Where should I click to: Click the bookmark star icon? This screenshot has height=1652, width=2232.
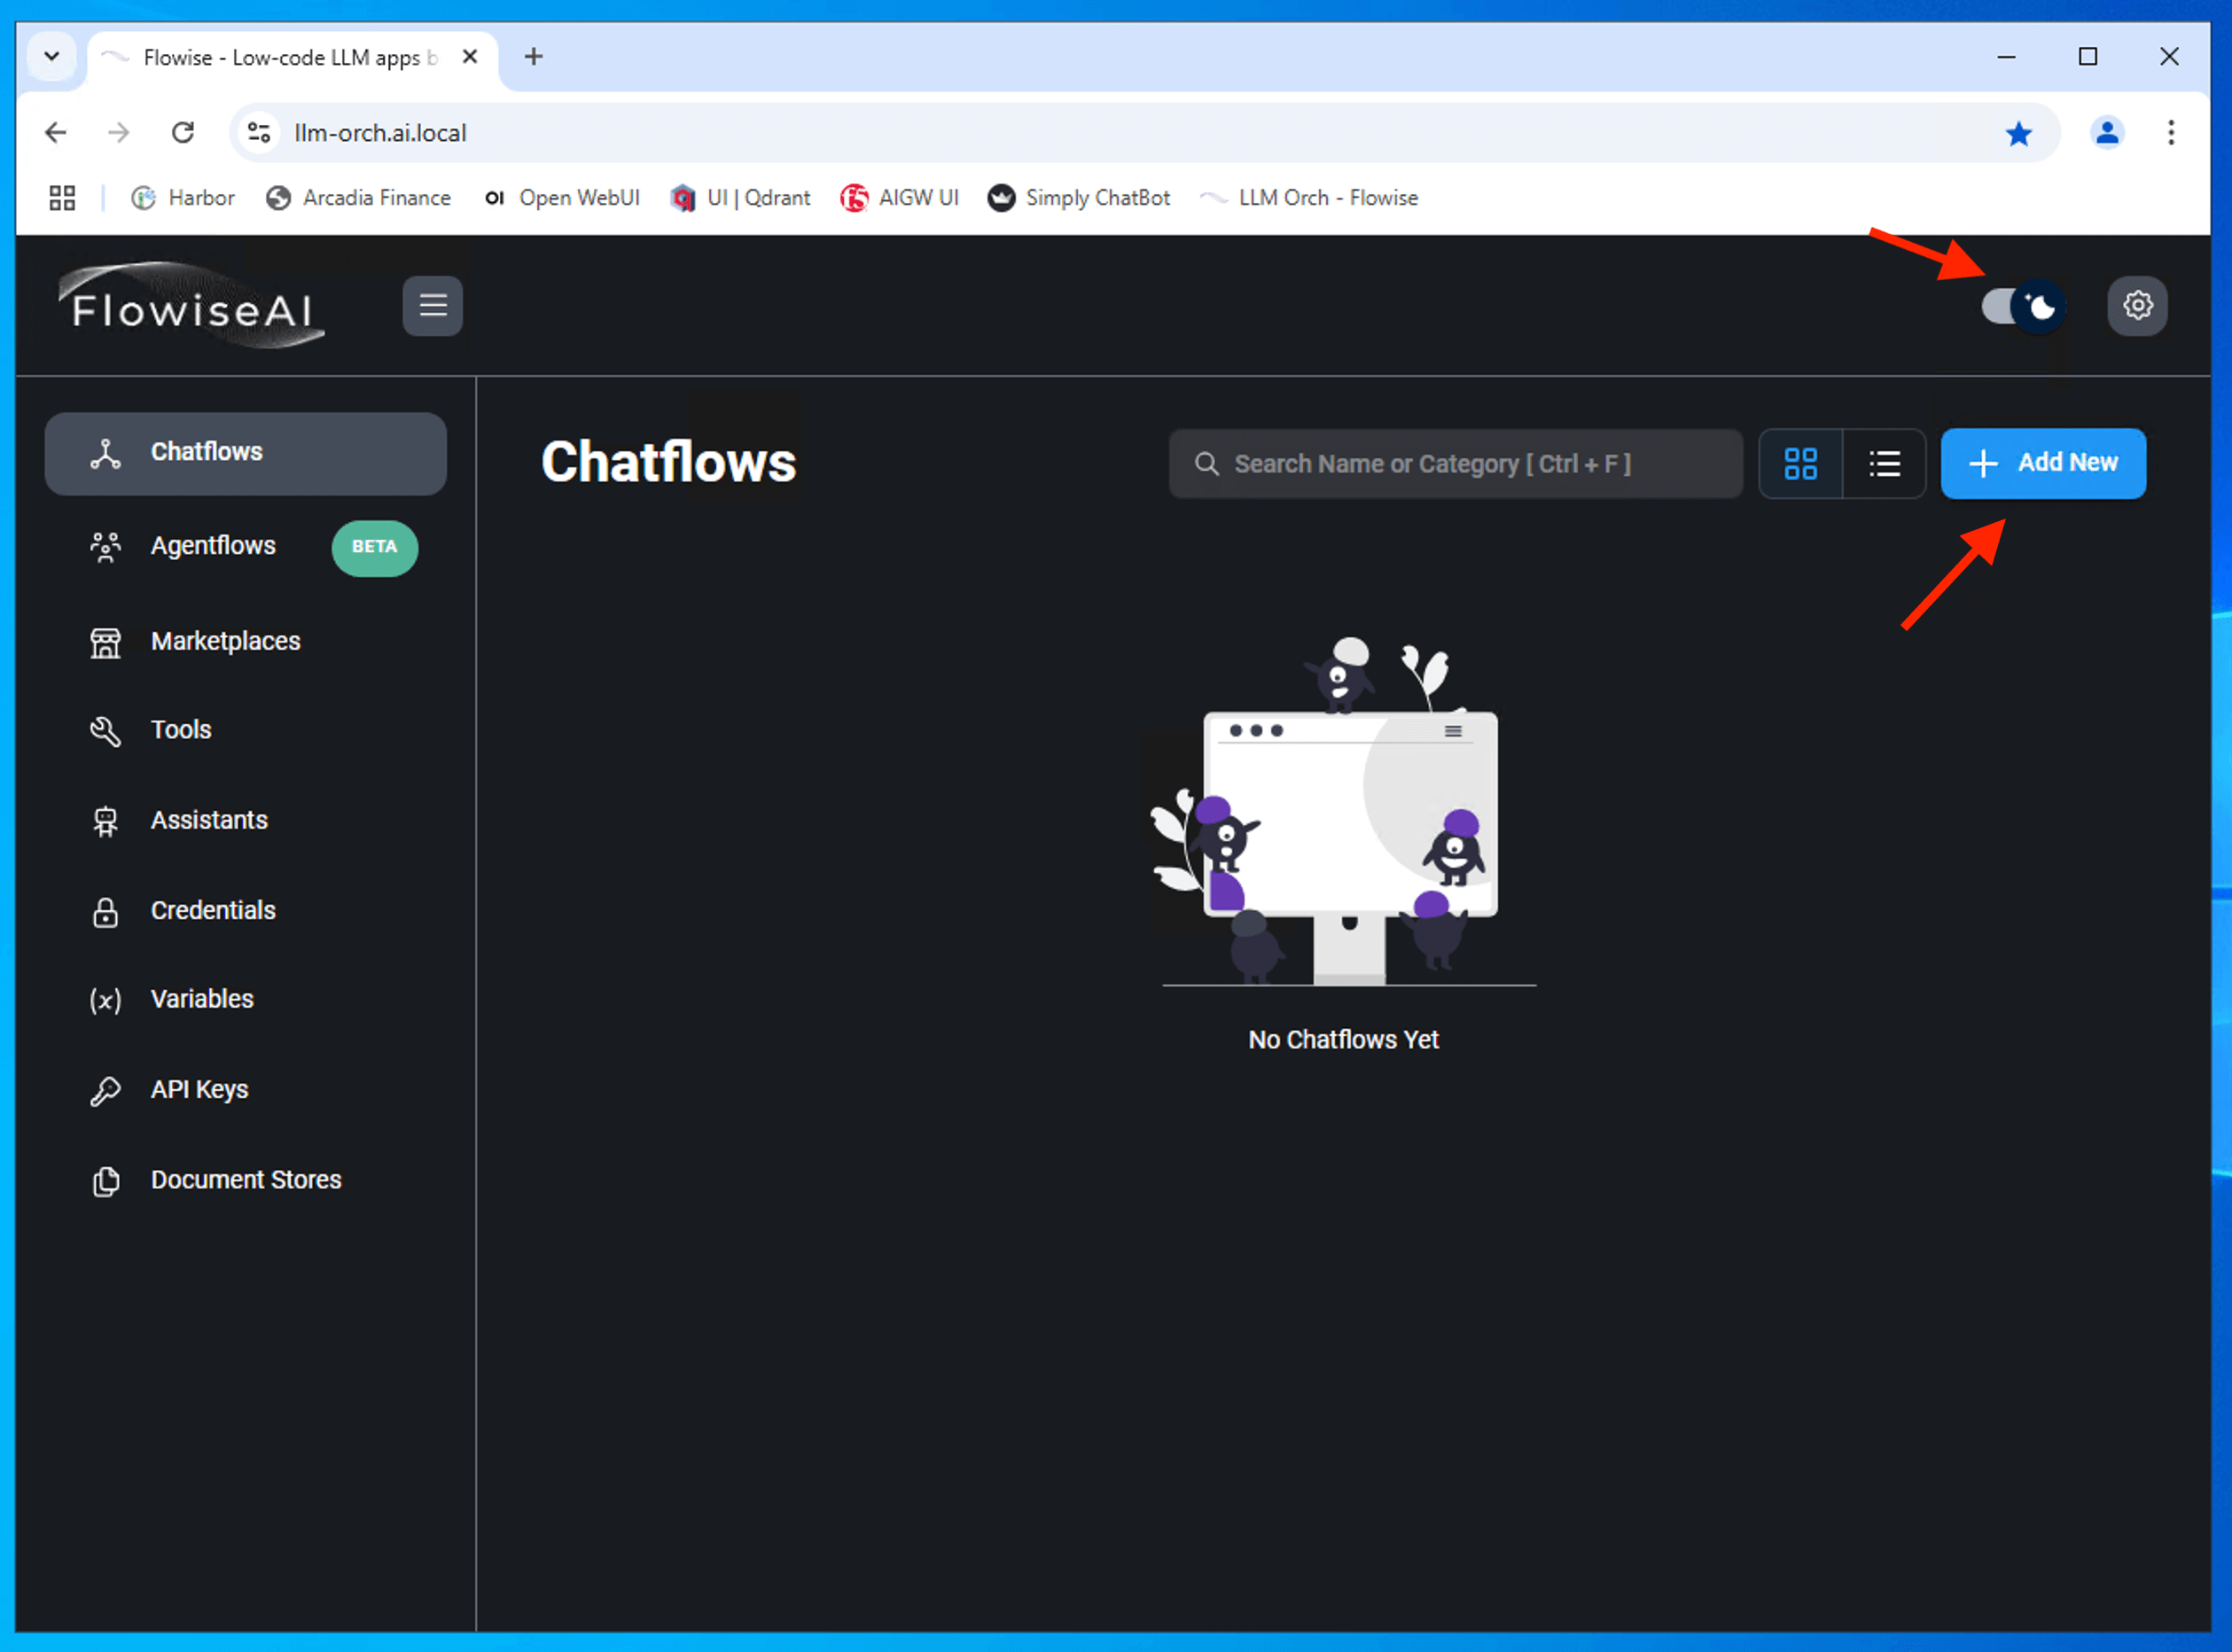pos(2018,133)
